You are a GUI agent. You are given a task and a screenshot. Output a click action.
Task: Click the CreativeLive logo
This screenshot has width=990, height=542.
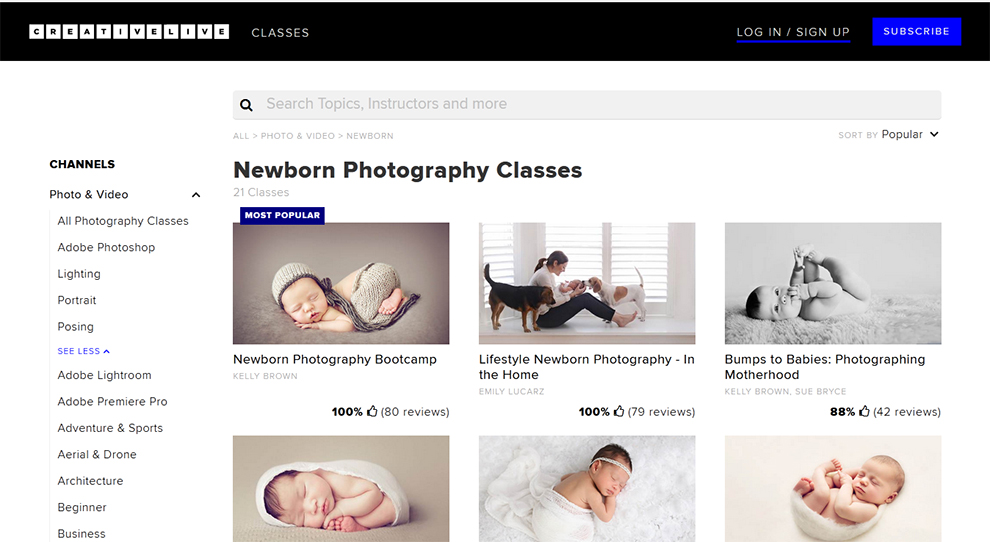129,32
